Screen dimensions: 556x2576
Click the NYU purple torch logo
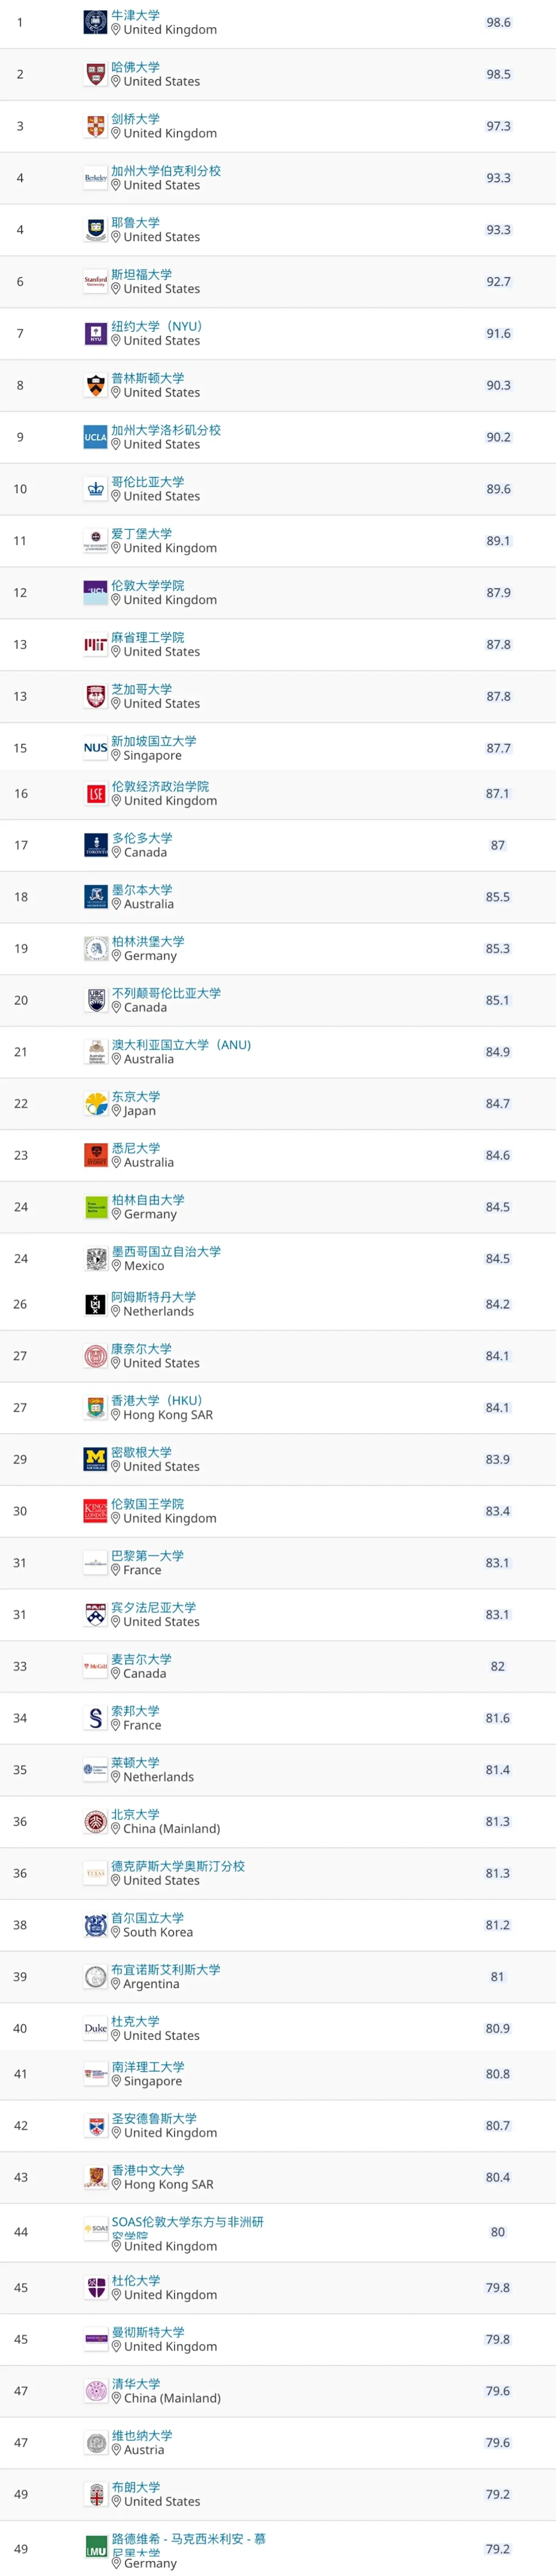95,333
